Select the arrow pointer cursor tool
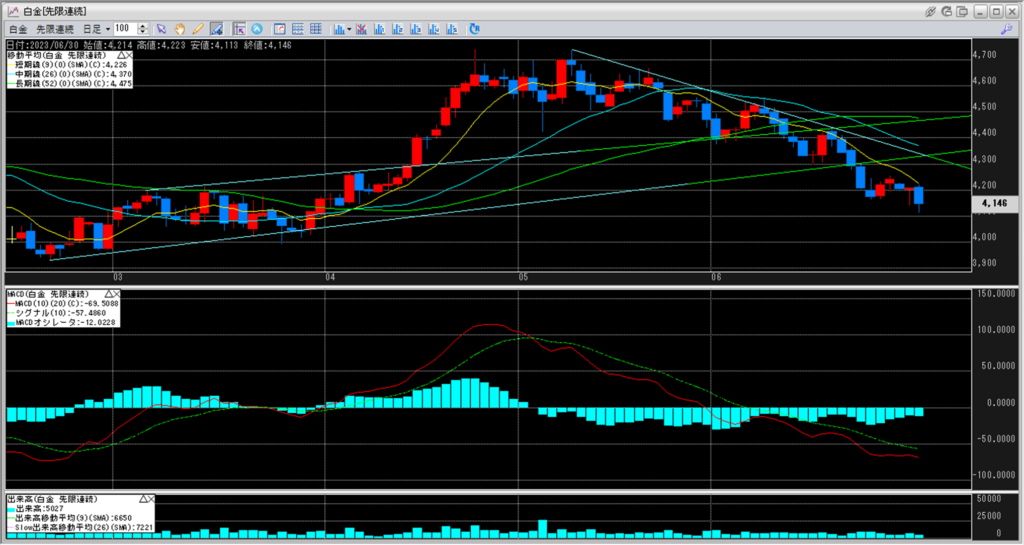The height and width of the screenshot is (545, 1024). click(161, 29)
